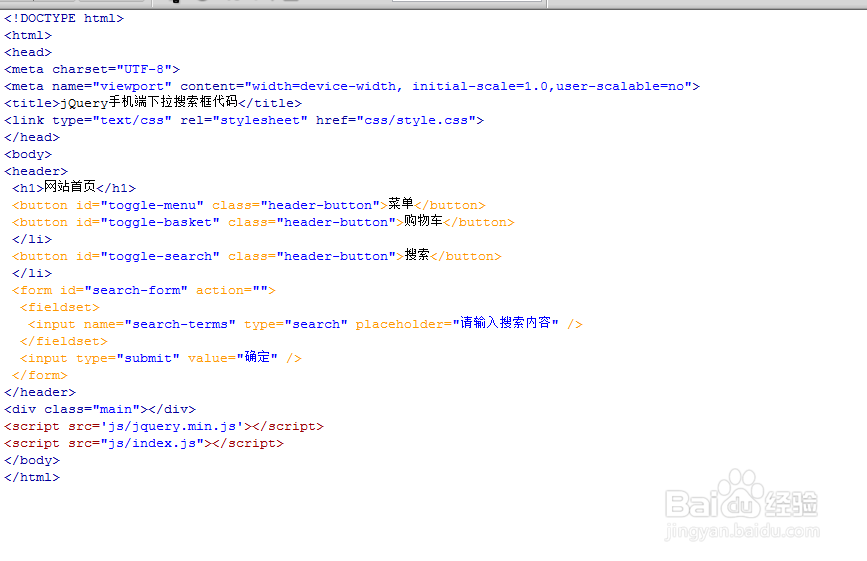Click the "js/index.js" script source
The height and width of the screenshot is (561, 867).
(152, 444)
